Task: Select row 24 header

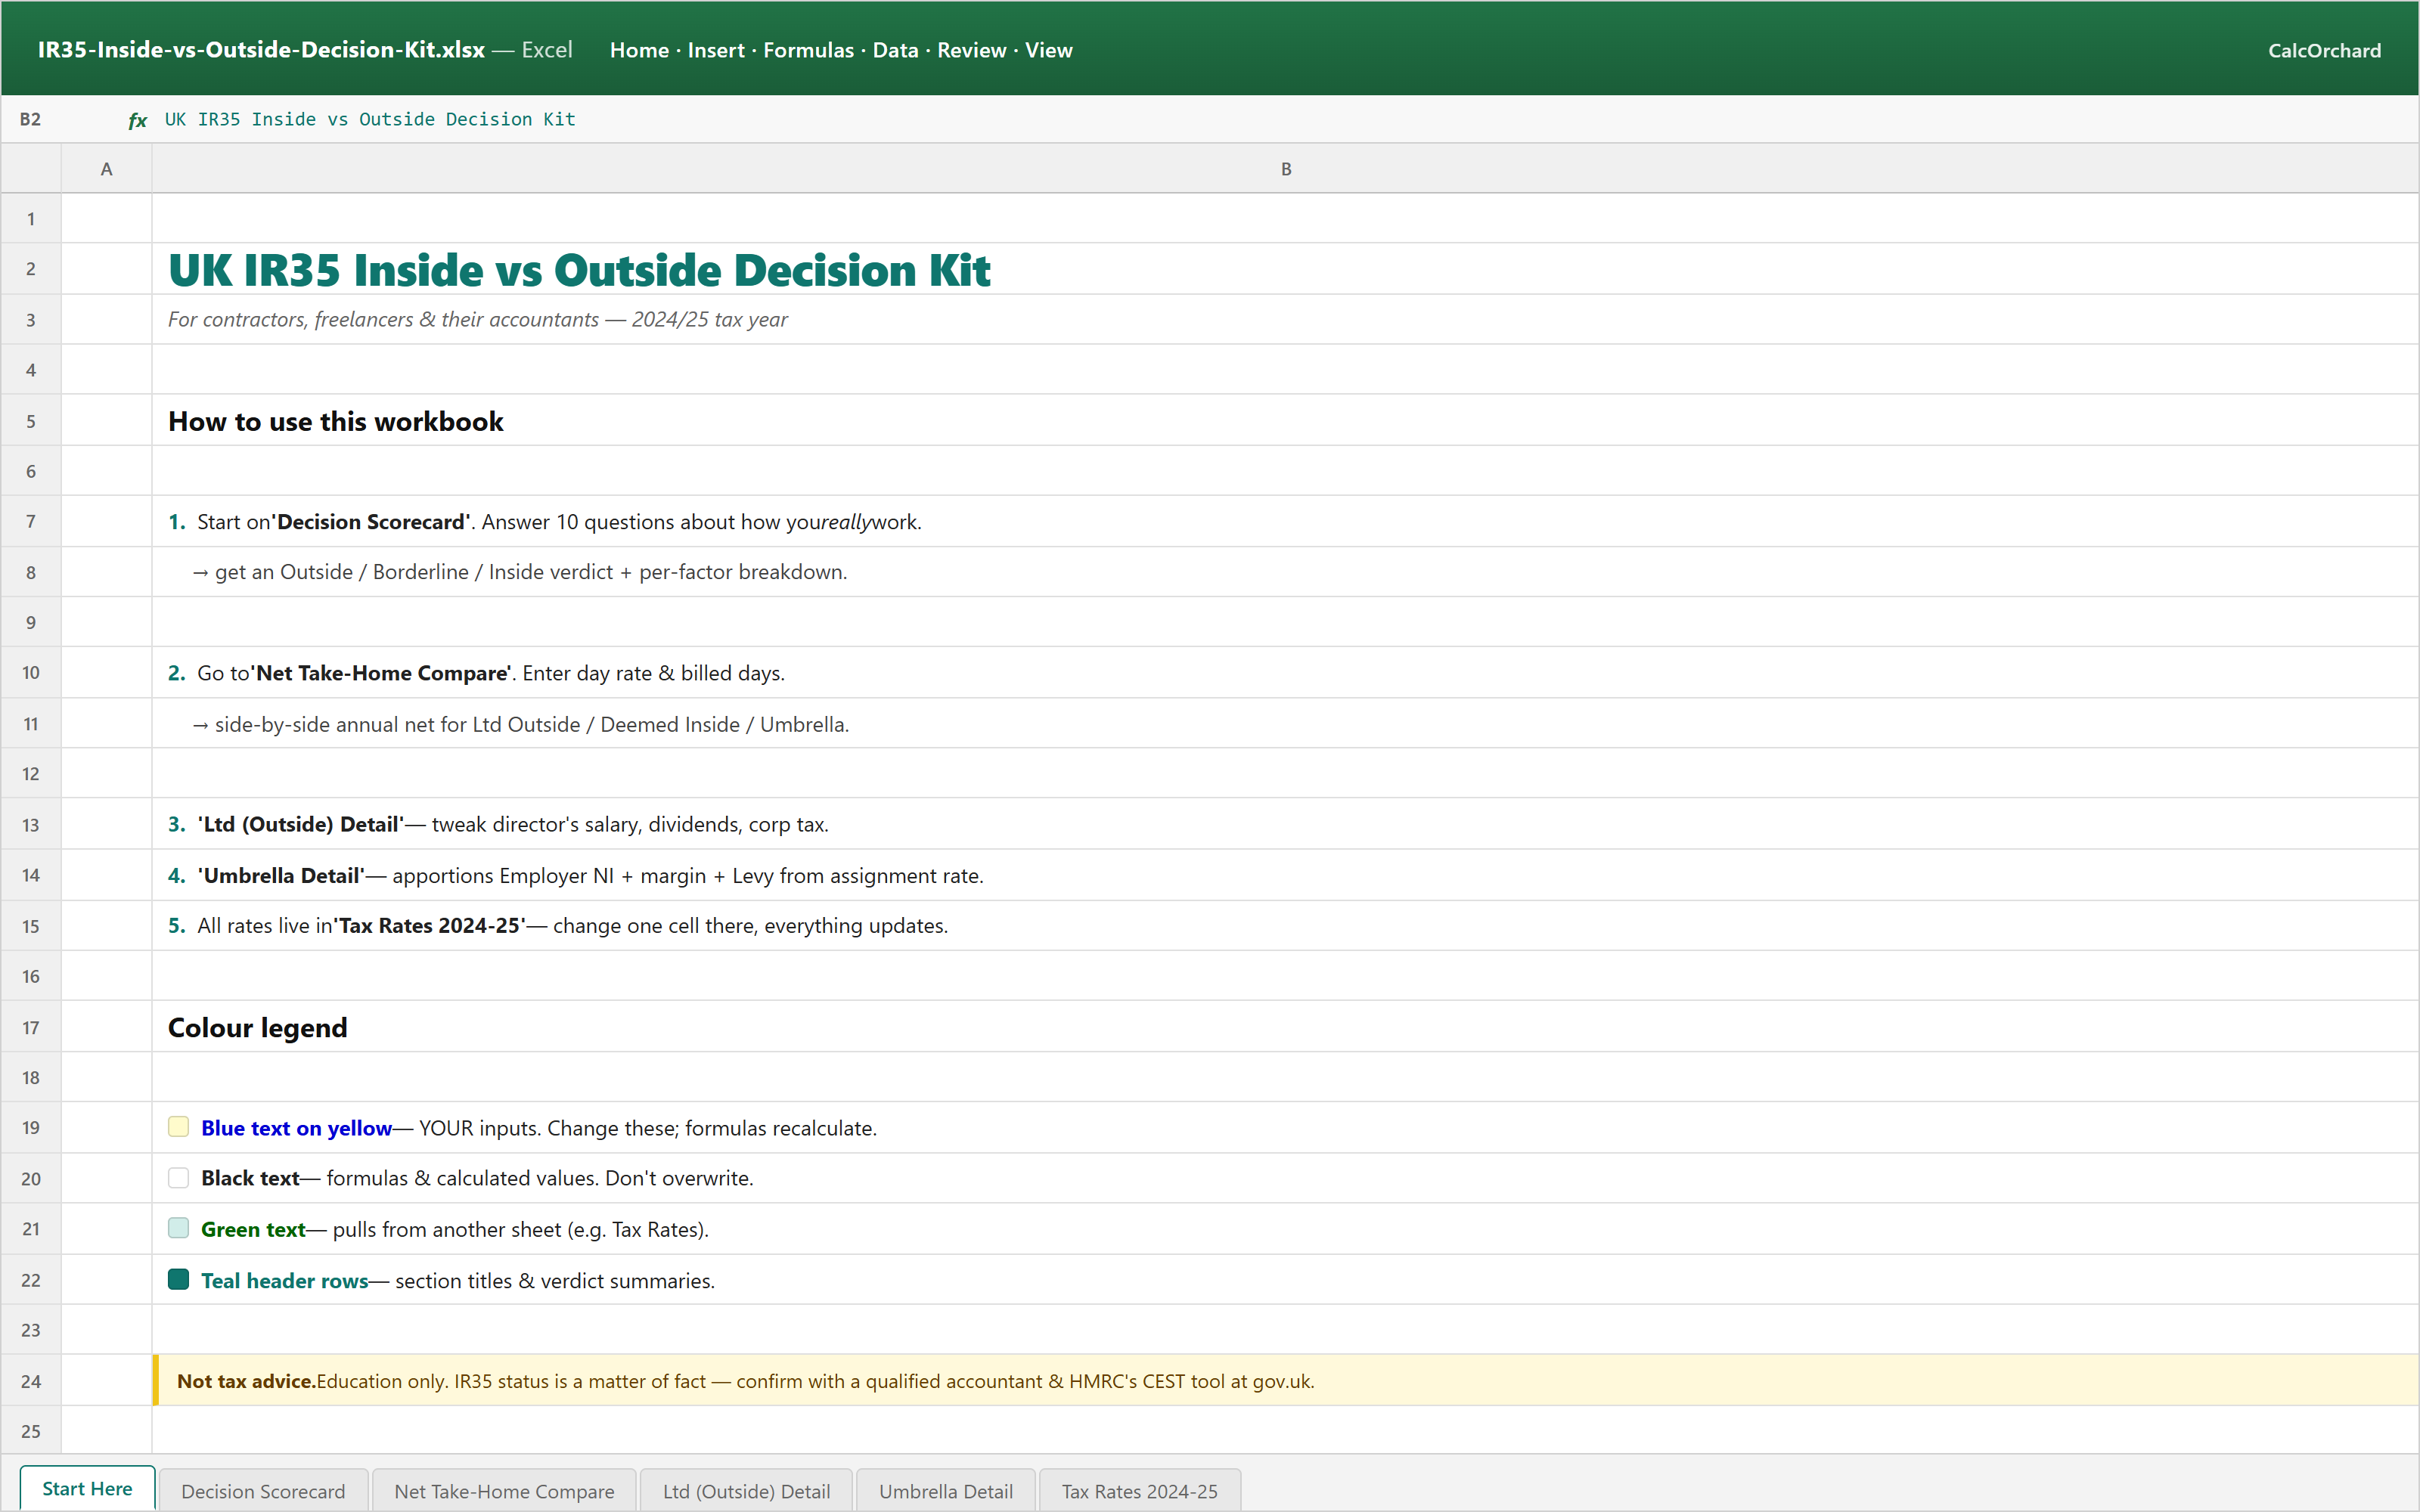Action: [31, 1381]
